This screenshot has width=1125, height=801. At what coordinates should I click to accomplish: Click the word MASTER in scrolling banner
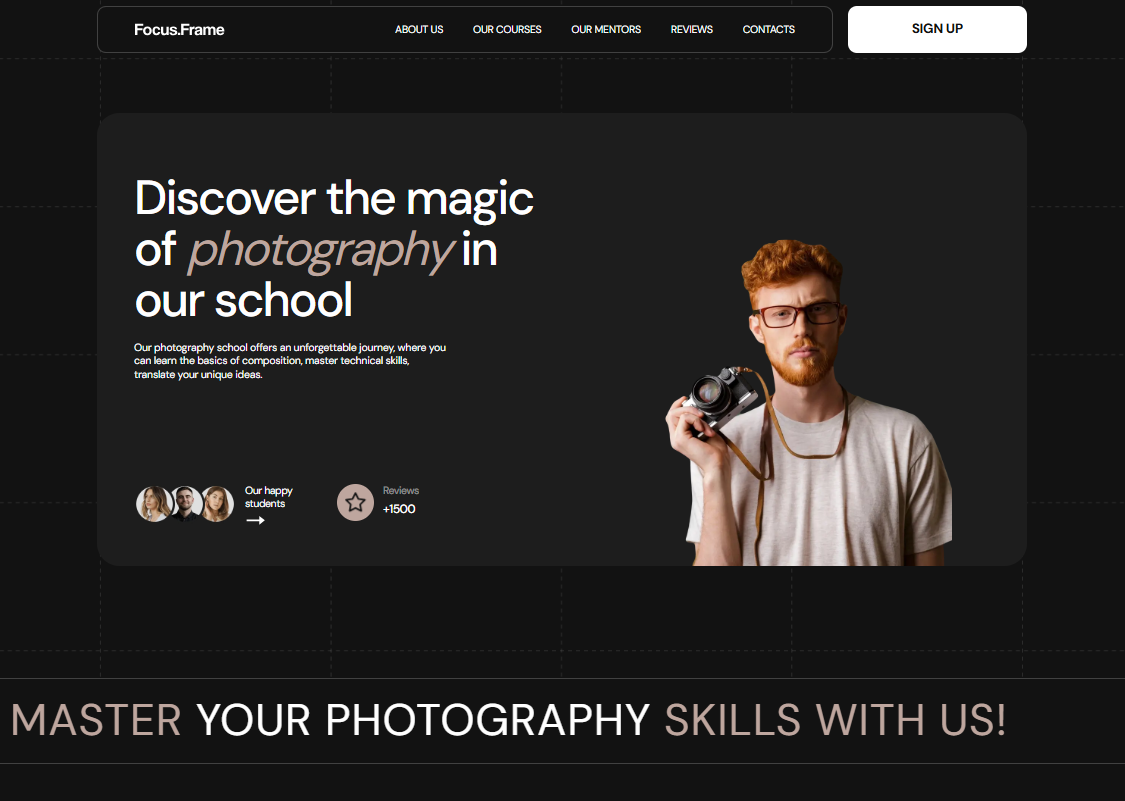pos(96,720)
